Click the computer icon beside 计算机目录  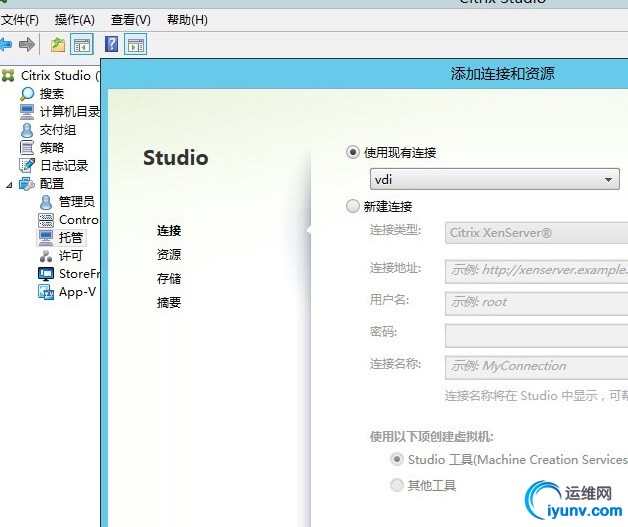pos(27,112)
